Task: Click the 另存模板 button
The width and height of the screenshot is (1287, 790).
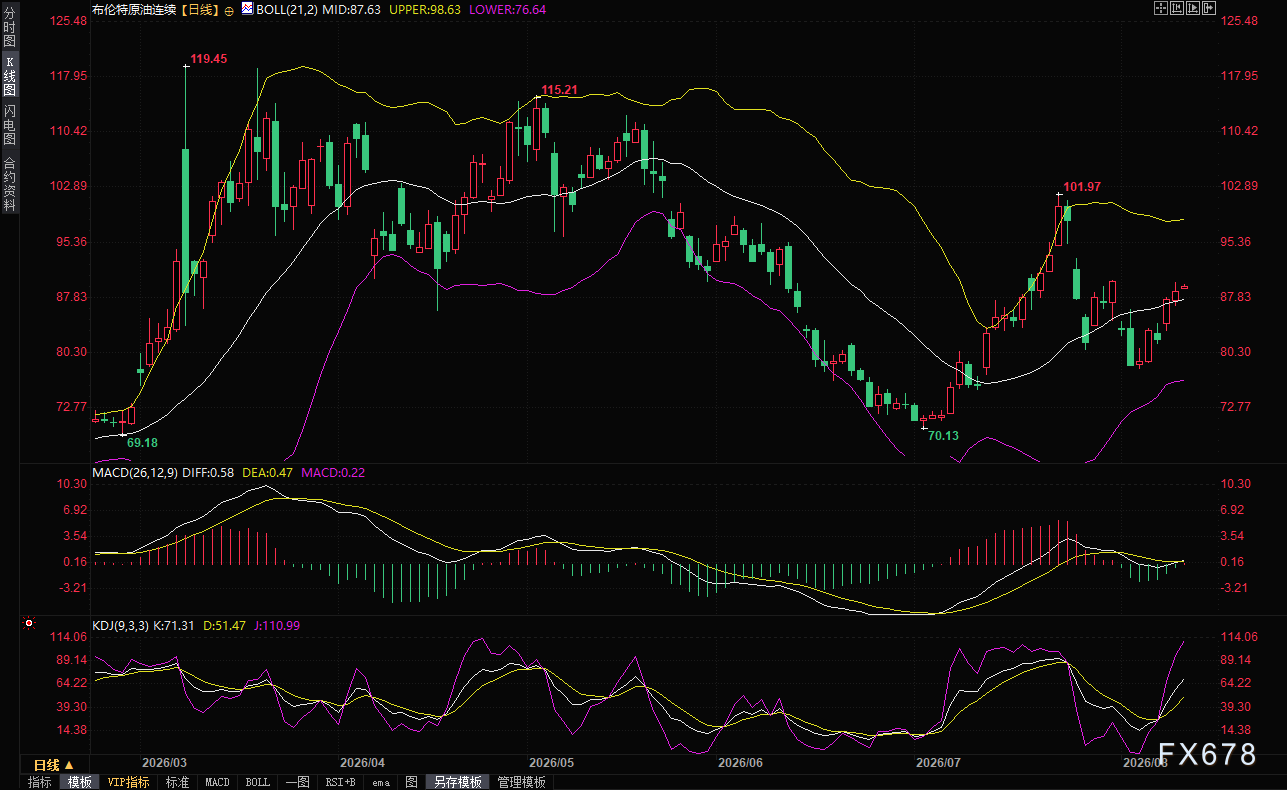Action: pyautogui.click(x=458, y=782)
